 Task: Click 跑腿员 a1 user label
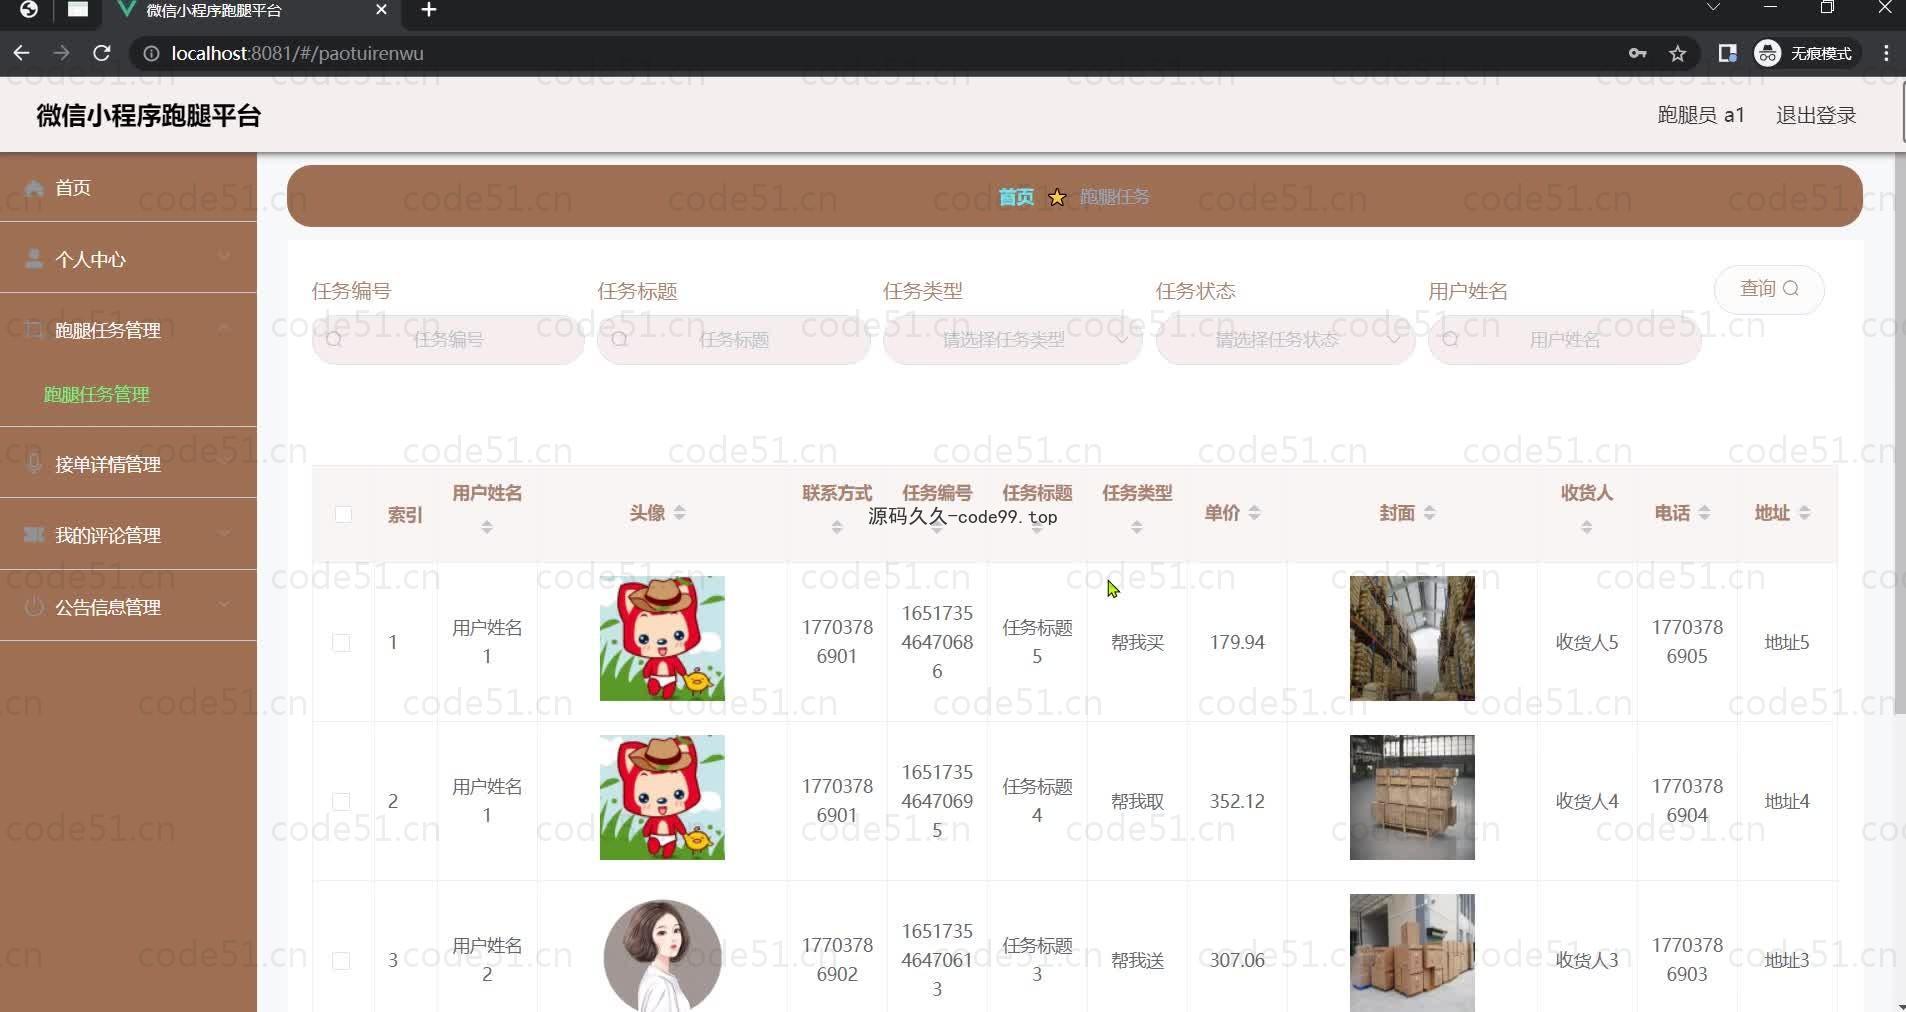click(x=1701, y=115)
